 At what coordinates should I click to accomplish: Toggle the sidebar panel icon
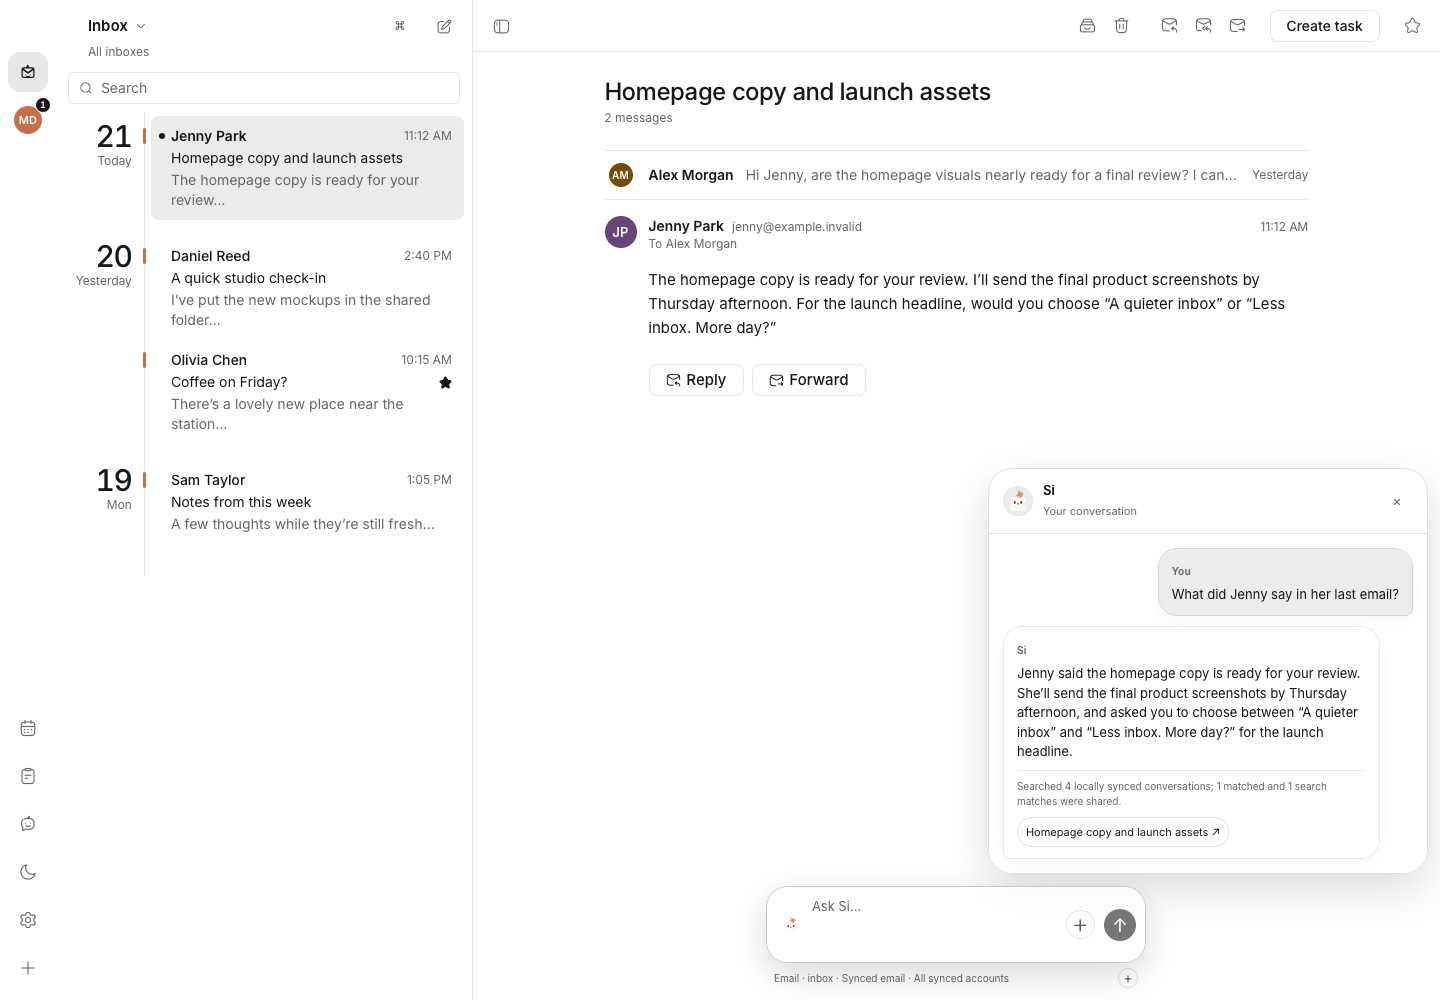[x=502, y=26]
